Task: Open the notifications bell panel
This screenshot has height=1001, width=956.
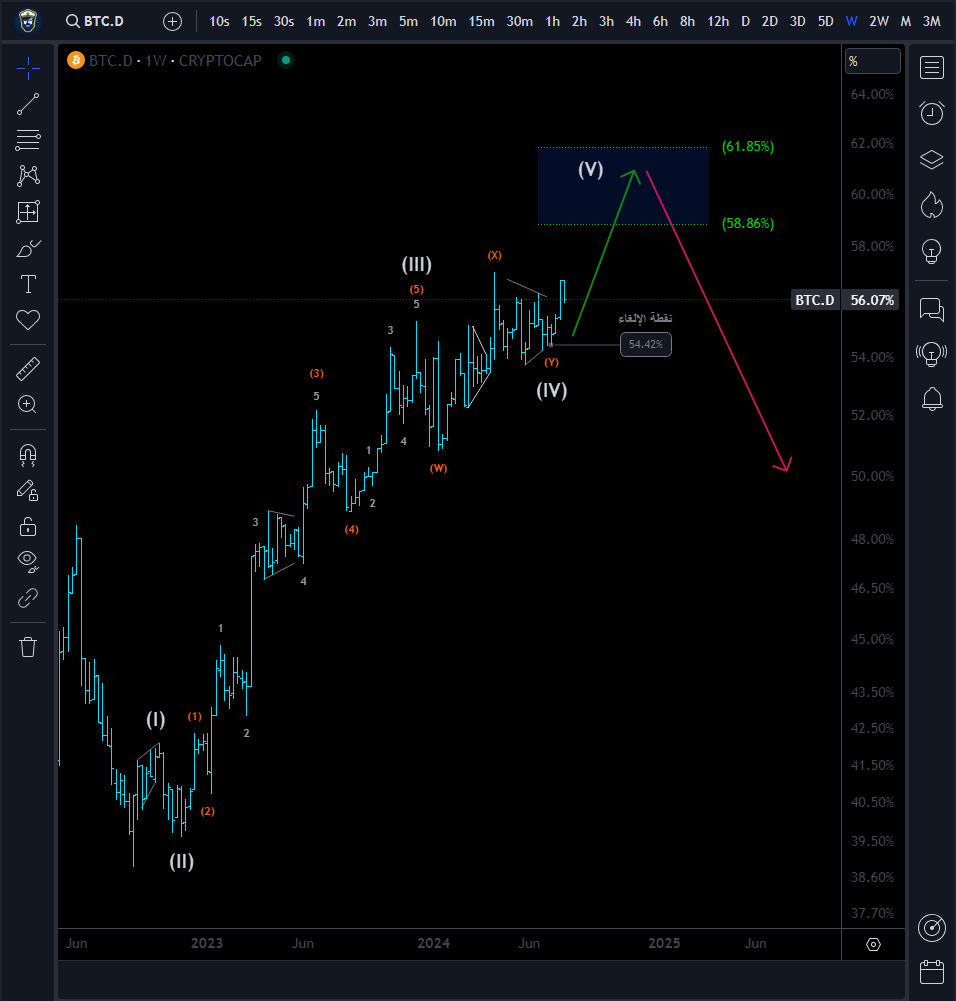Action: click(932, 400)
